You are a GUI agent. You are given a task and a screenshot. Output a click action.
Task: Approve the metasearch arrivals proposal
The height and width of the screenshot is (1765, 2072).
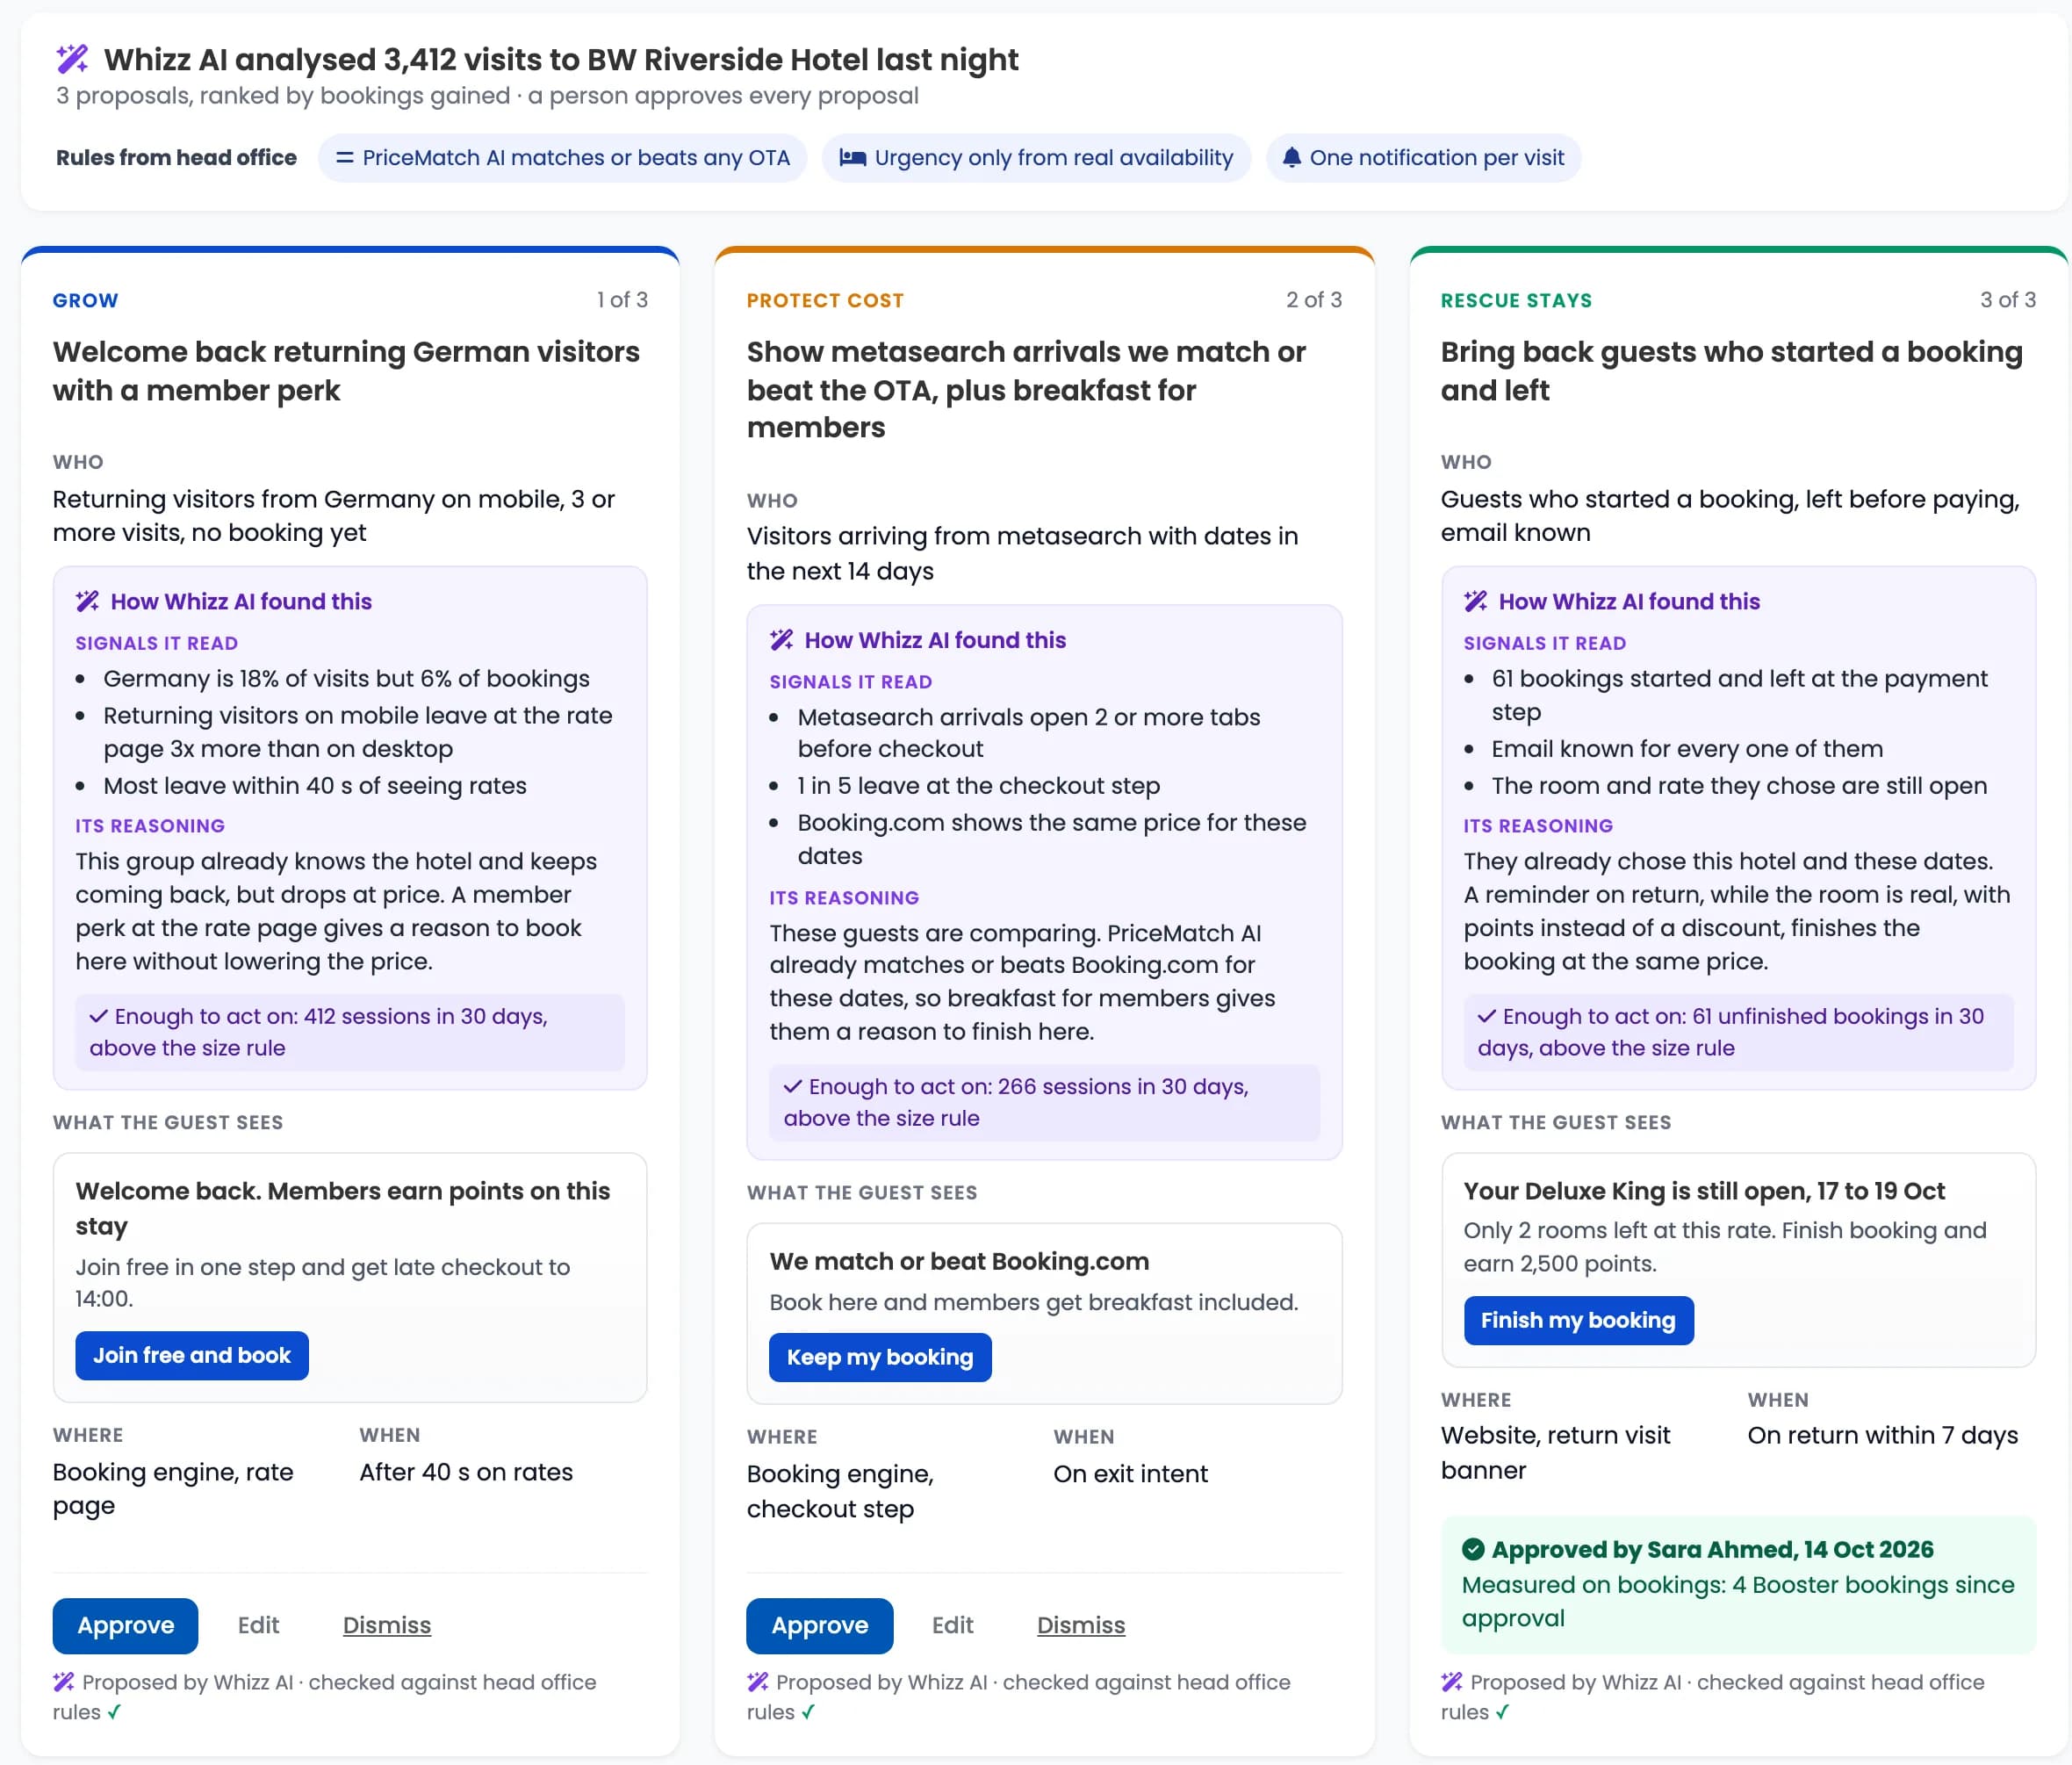point(819,1625)
